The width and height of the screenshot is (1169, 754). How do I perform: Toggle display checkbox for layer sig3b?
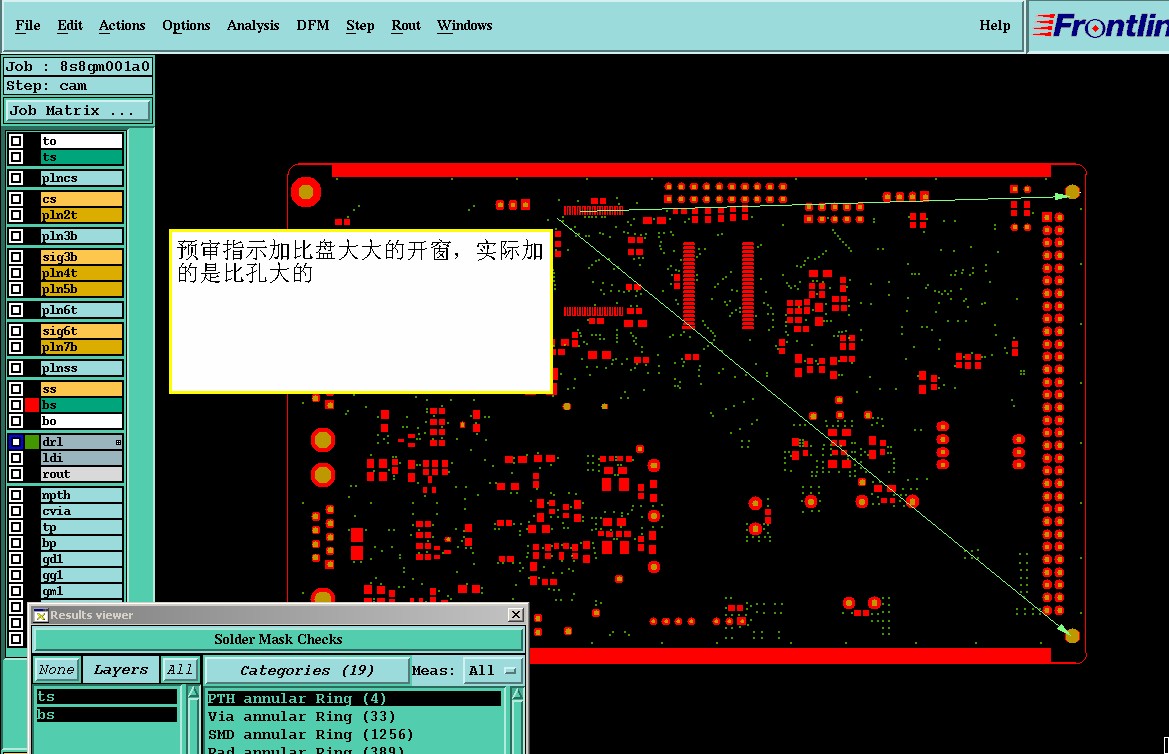16,257
